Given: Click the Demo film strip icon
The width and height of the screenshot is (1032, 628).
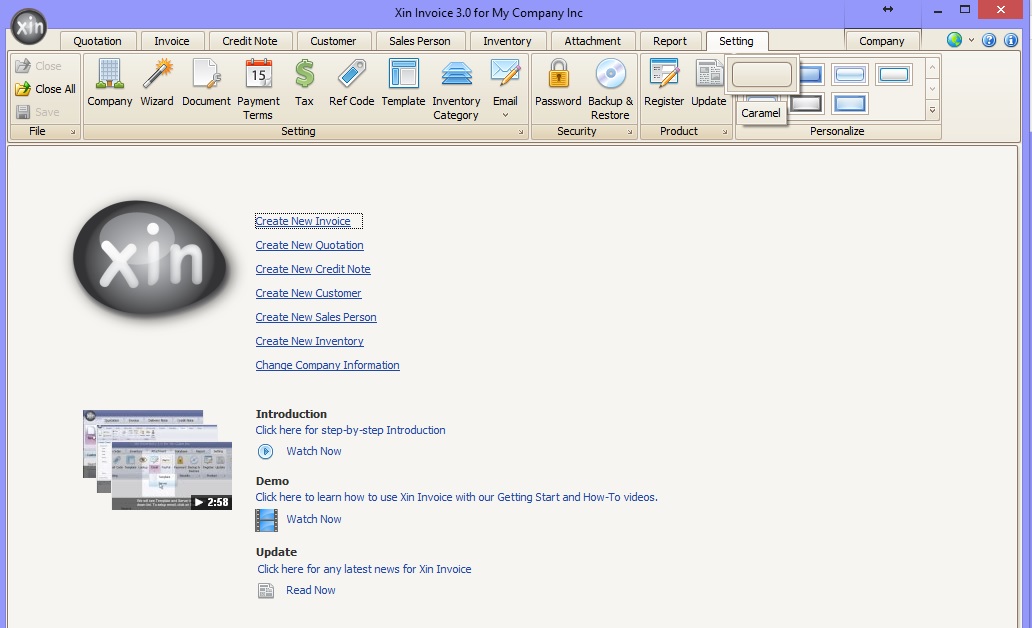Looking at the screenshot, I should [x=267, y=520].
